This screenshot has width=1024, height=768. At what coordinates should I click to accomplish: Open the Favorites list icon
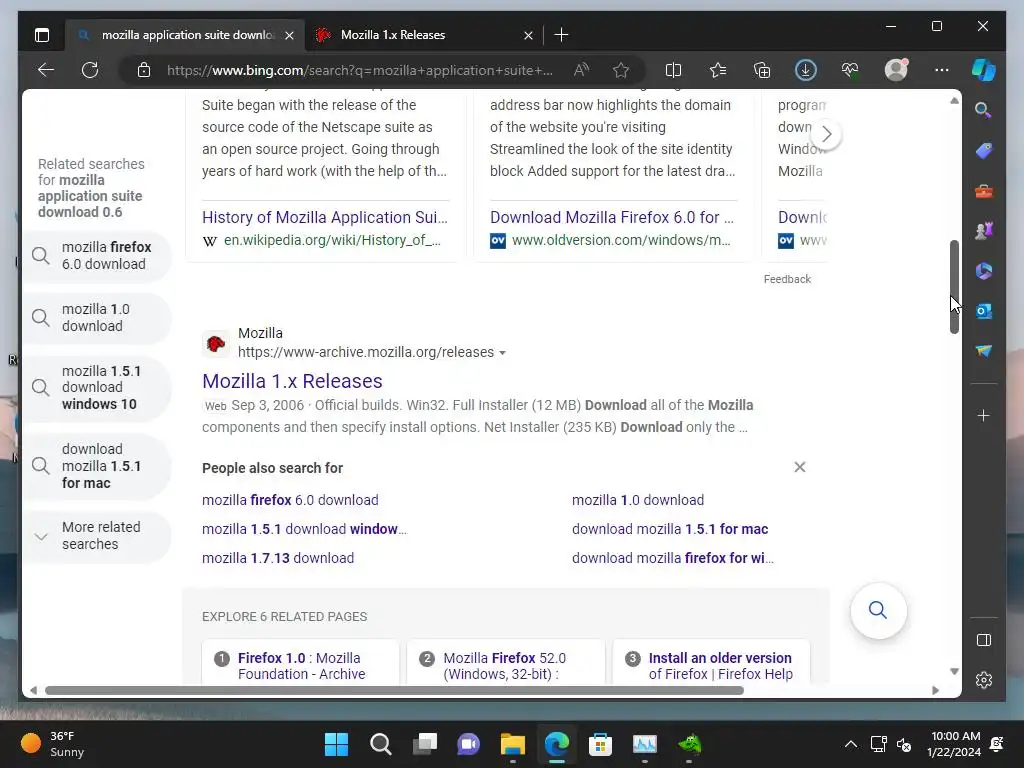[718, 70]
